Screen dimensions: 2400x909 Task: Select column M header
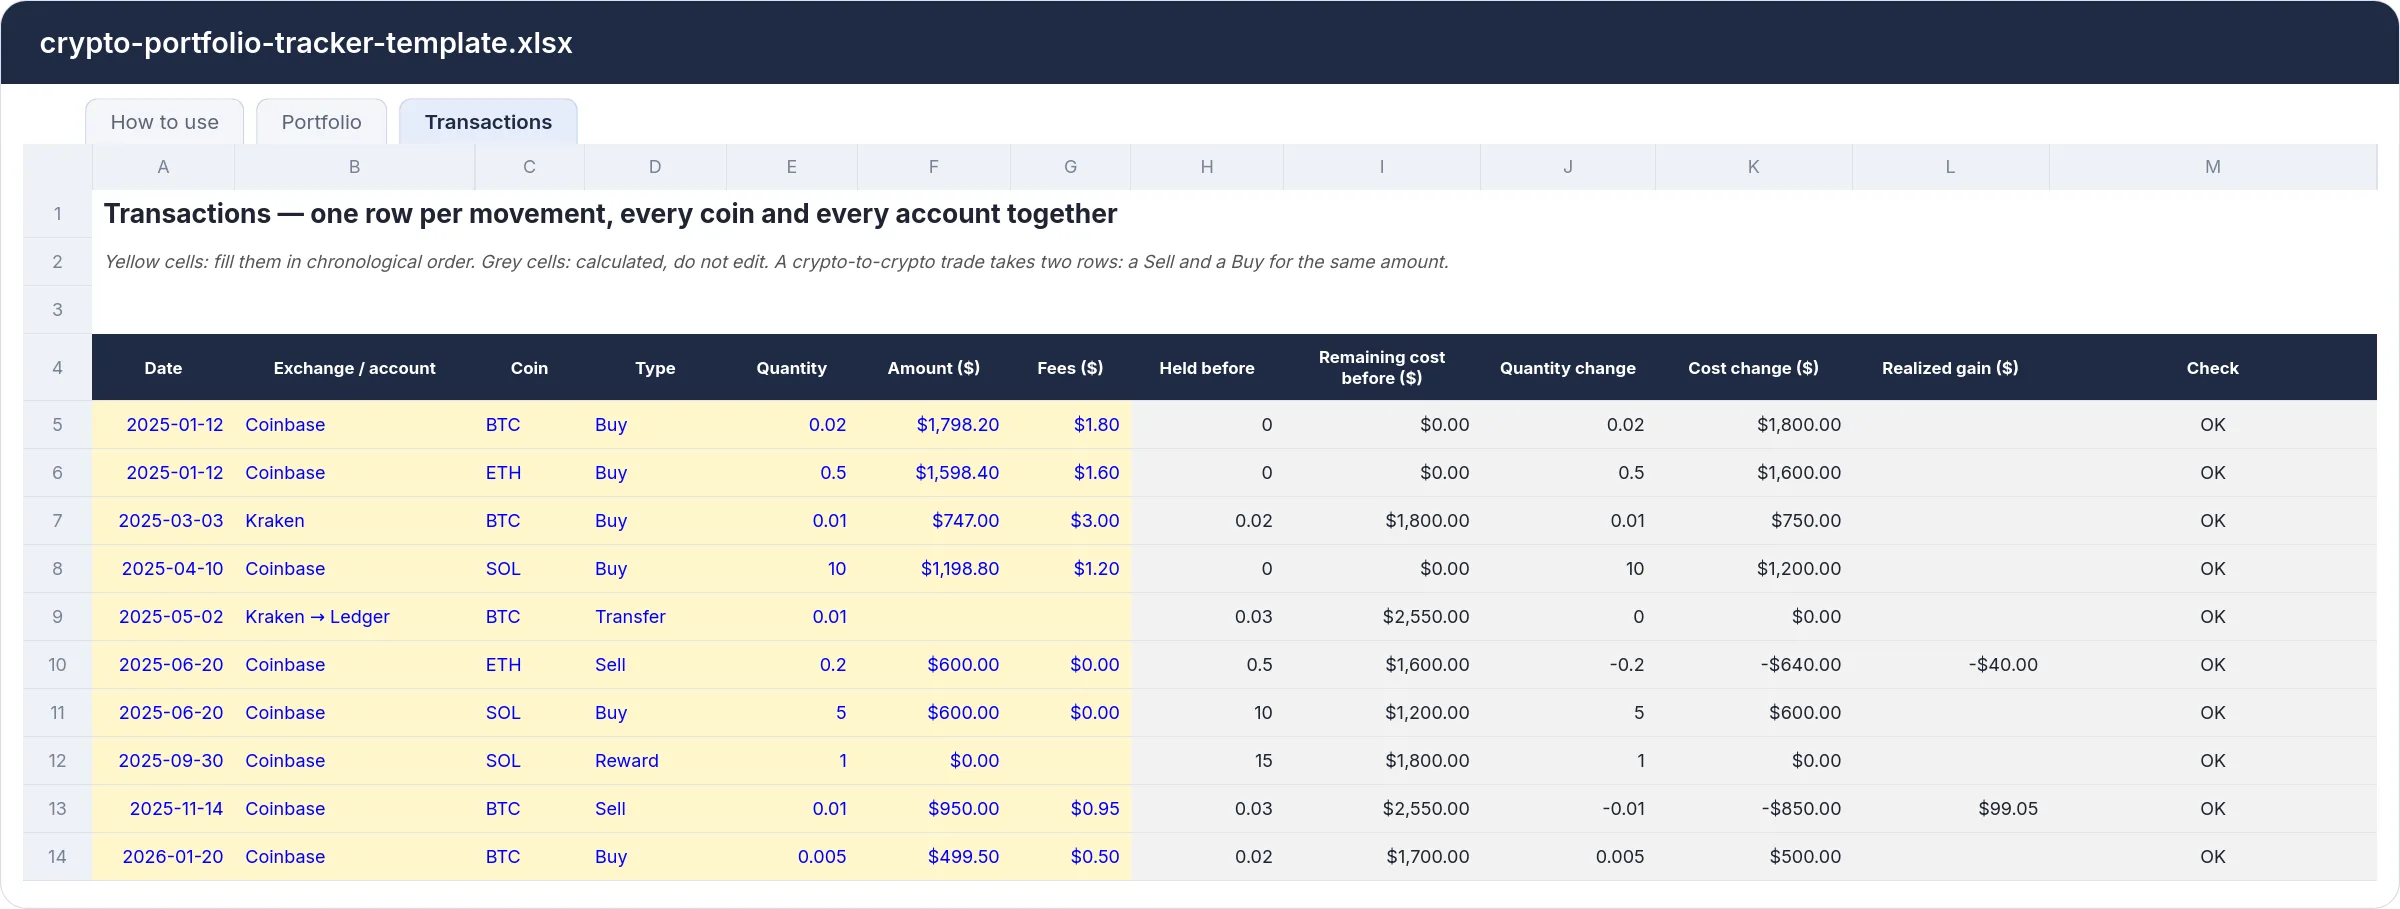pos(2212,167)
